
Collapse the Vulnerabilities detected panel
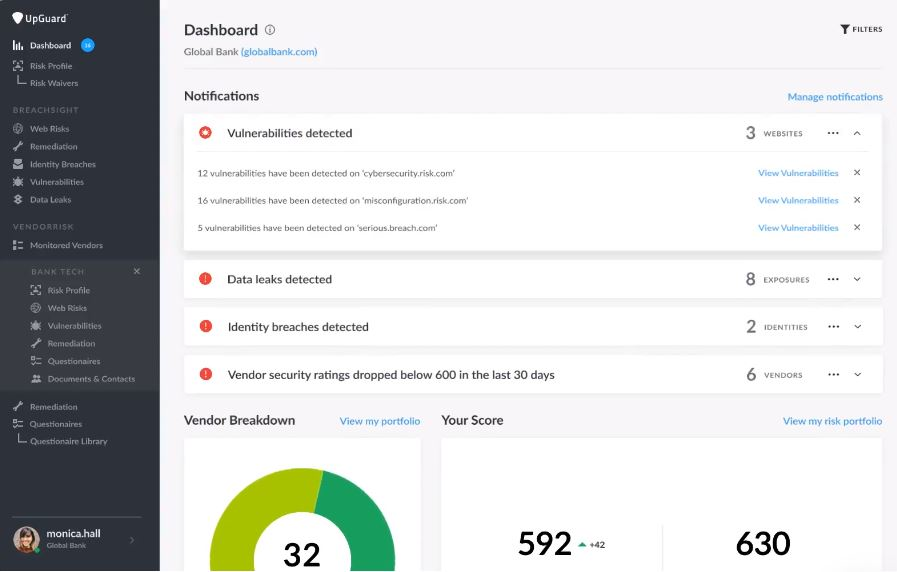[857, 133]
